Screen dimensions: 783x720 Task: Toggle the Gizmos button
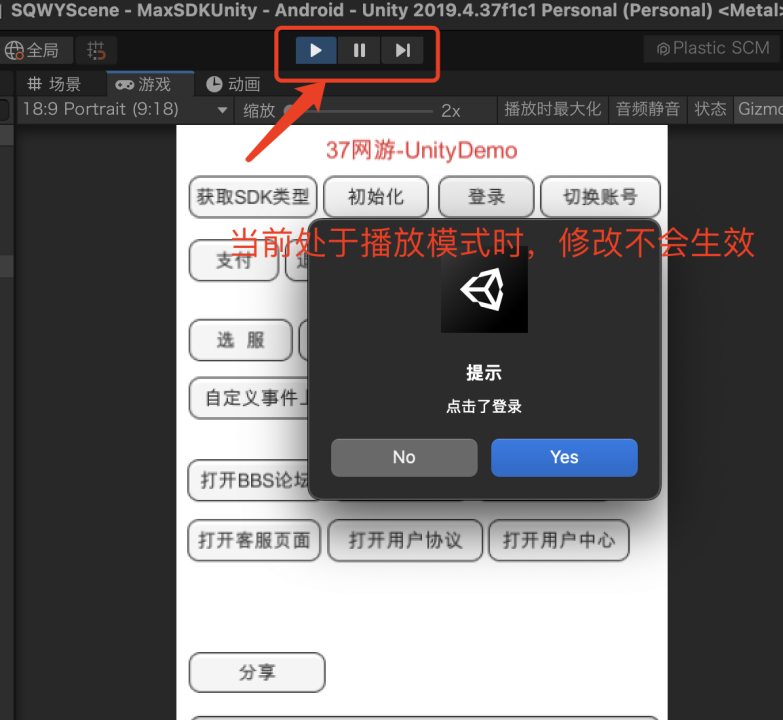click(x=758, y=109)
